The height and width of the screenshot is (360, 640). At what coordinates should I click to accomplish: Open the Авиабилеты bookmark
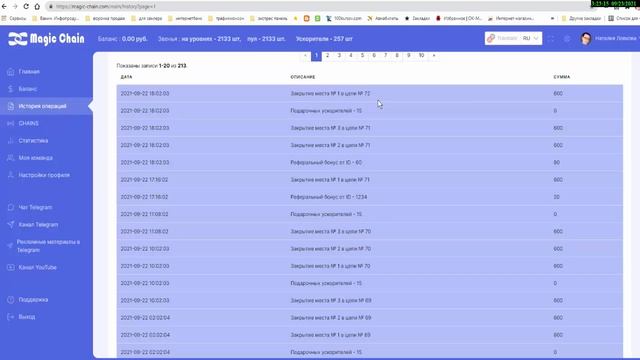pyautogui.click(x=383, y=18)
